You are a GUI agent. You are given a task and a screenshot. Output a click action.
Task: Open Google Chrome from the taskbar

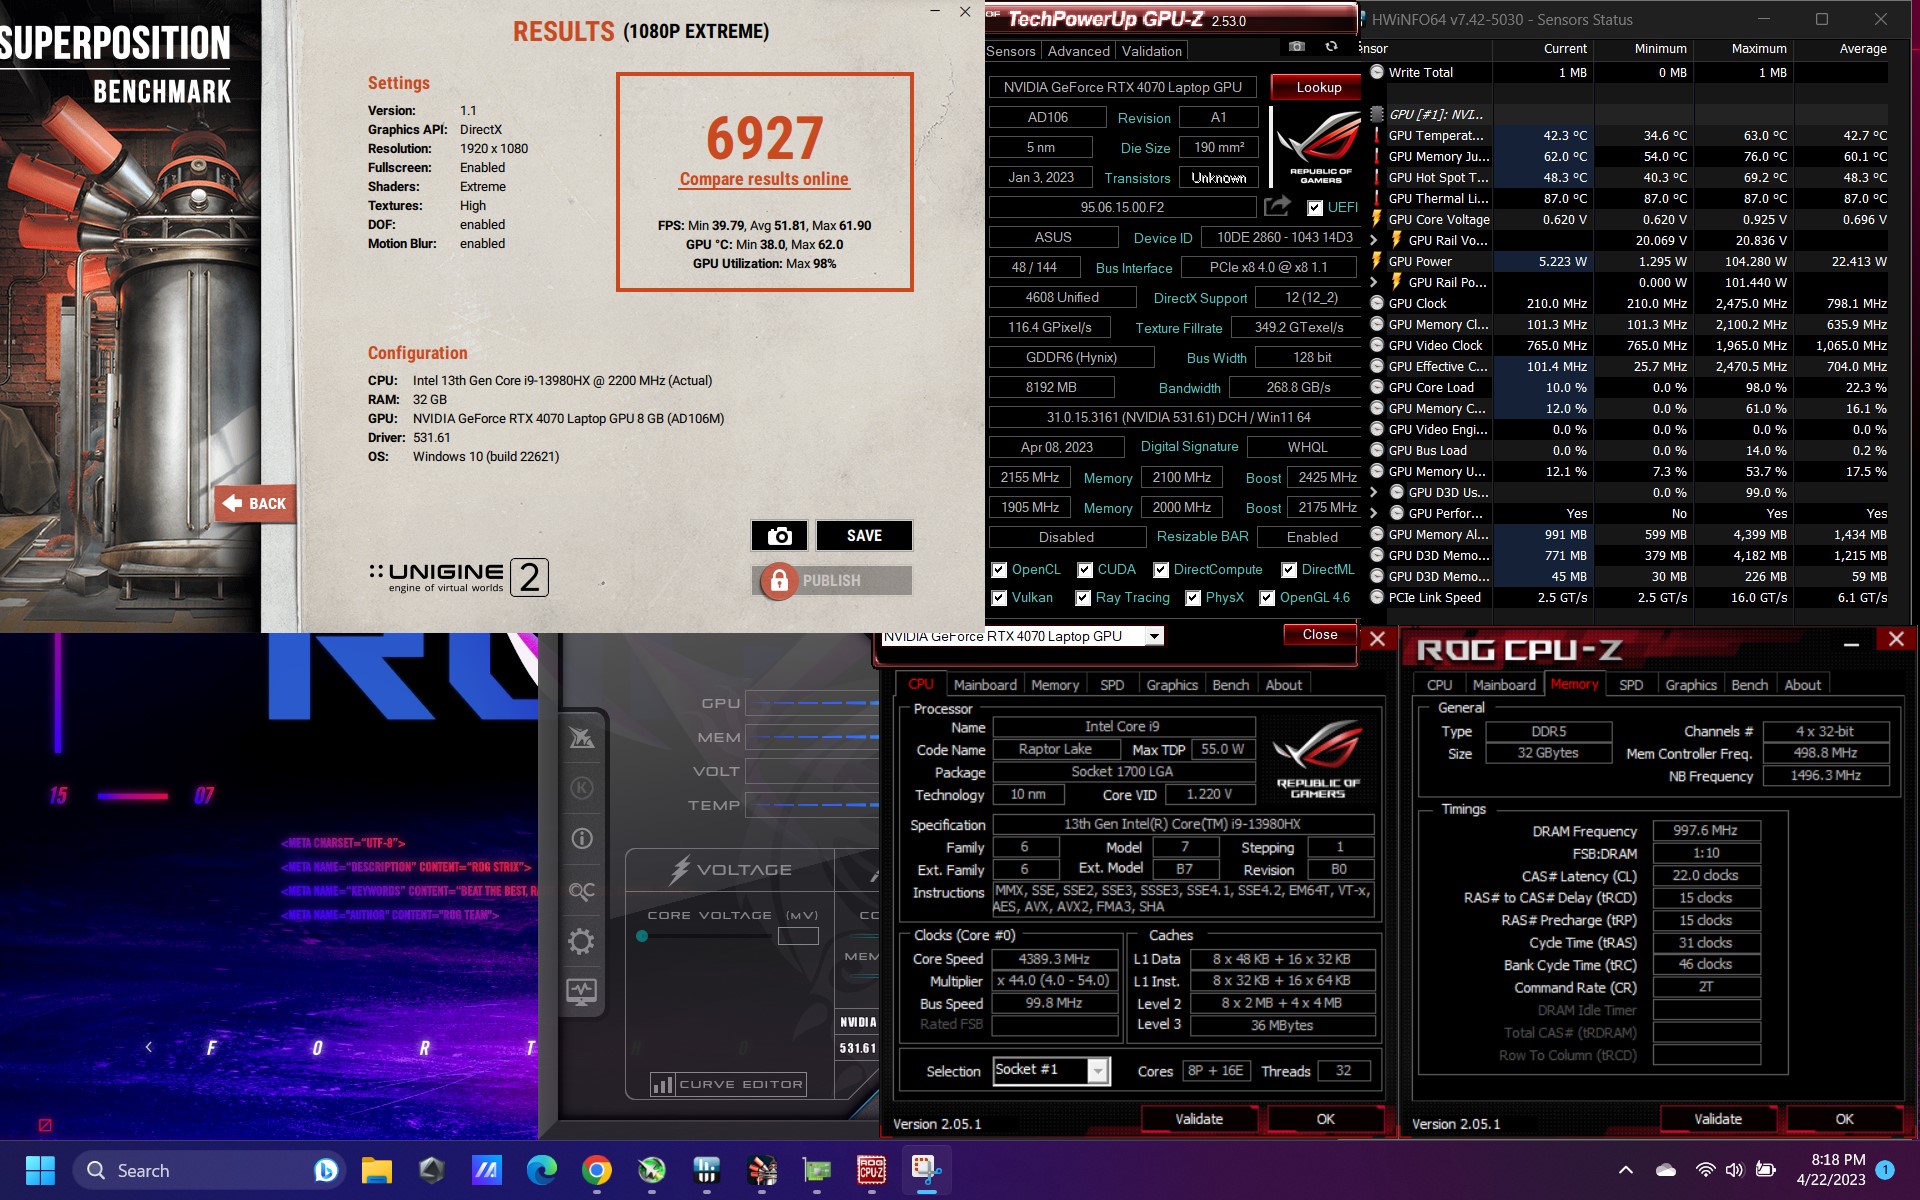pos(597,1170)
